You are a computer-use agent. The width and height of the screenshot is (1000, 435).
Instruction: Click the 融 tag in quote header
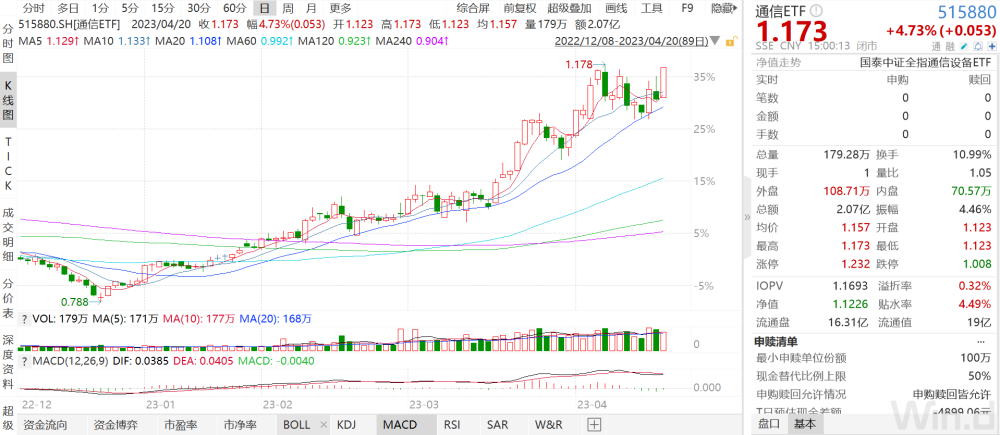click(950, 47)
